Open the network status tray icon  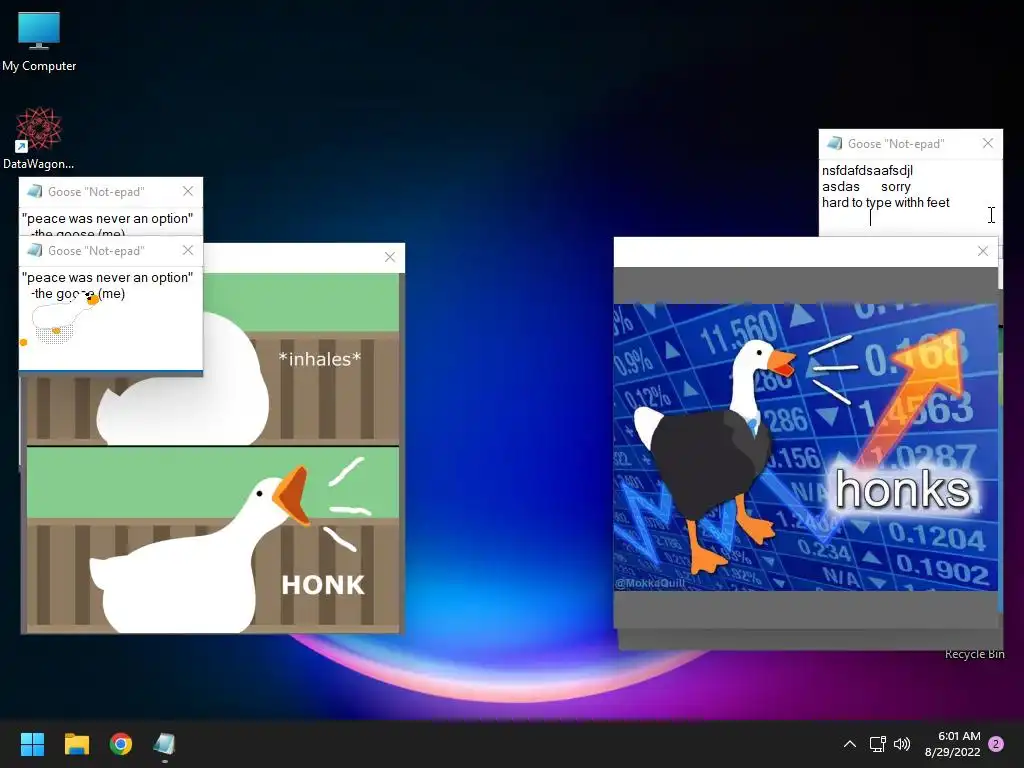877,744
